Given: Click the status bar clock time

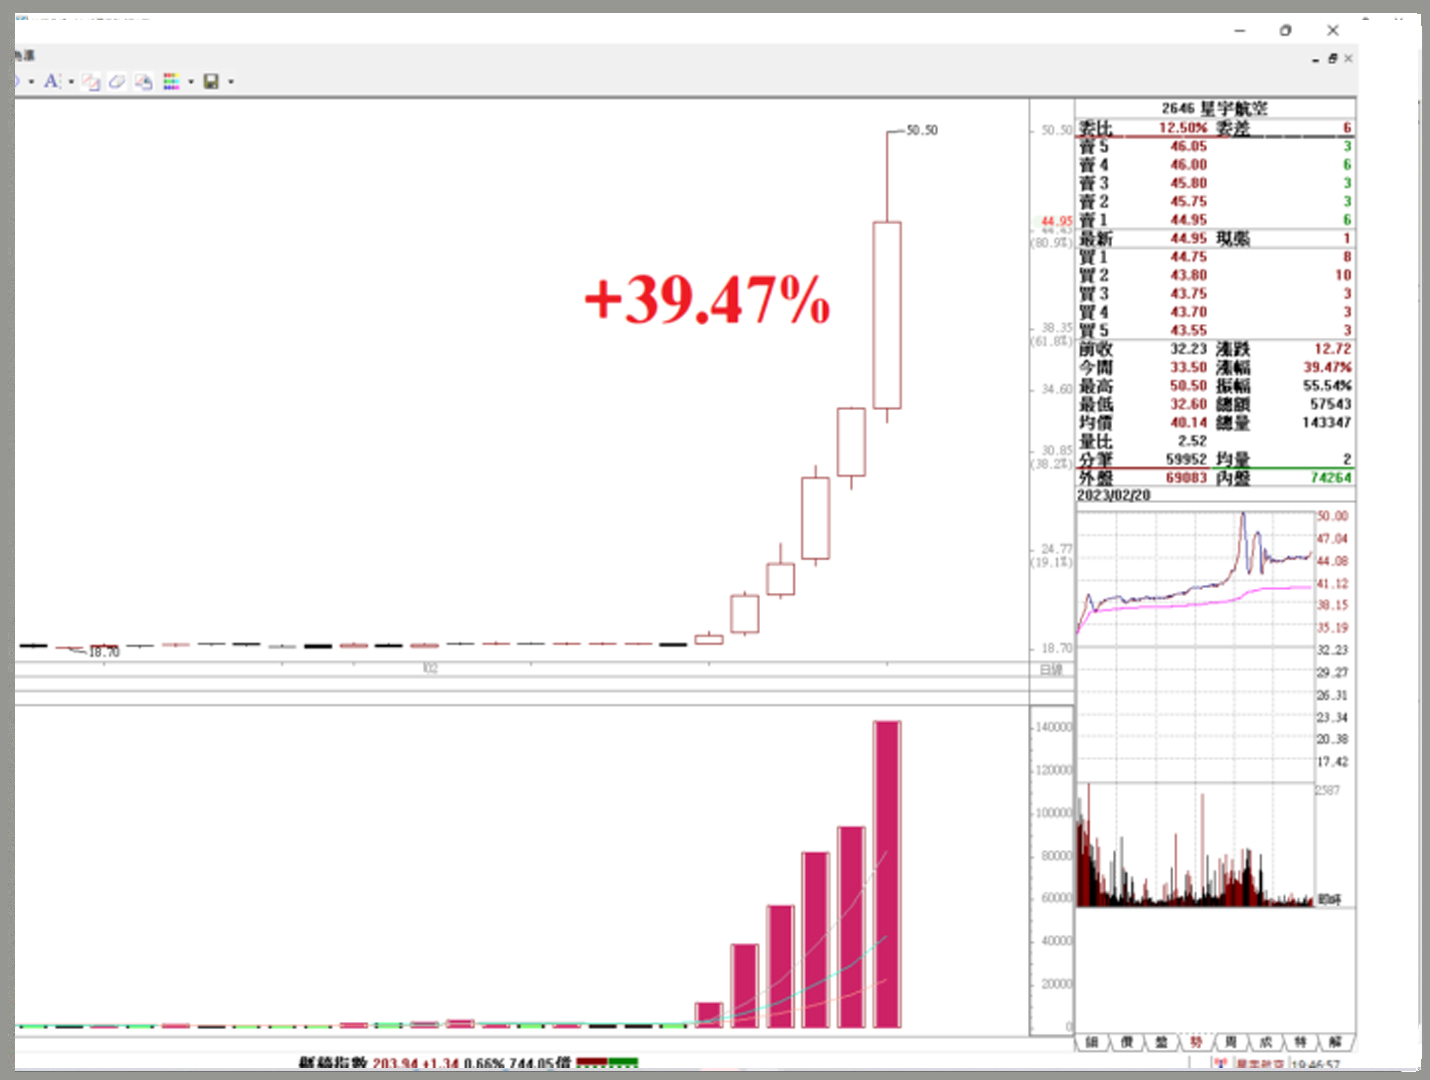Looking at the screenshot, I should [1316, 1065].
